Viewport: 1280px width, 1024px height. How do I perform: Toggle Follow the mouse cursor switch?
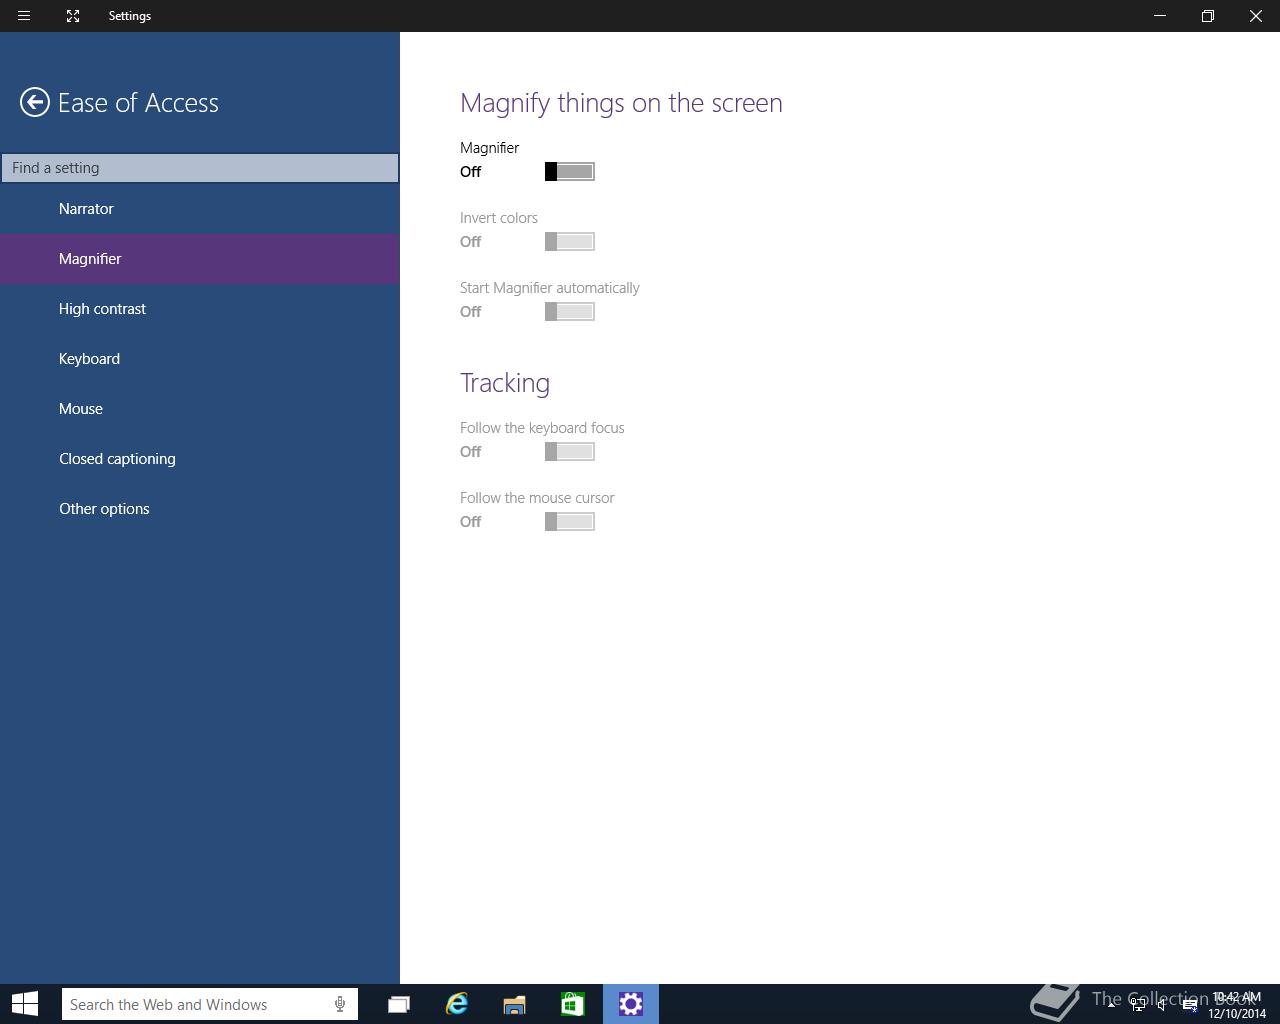pyautogui.click(x=570, y=522)
